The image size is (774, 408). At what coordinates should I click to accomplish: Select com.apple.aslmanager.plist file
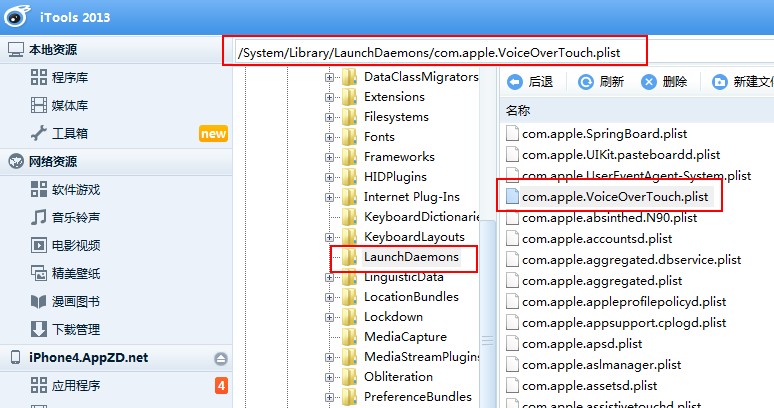click(x=601, y=365)
